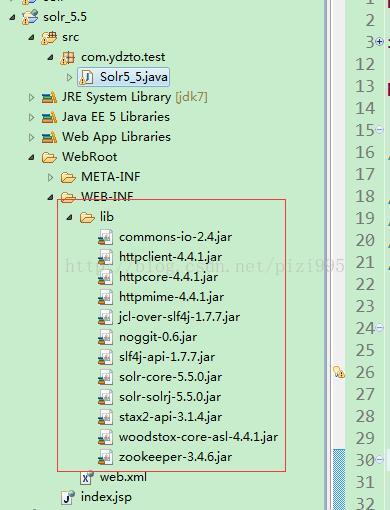Click the httpclient-4.4.1.jar file icon
390x510 pixels.
click(105, 257)
